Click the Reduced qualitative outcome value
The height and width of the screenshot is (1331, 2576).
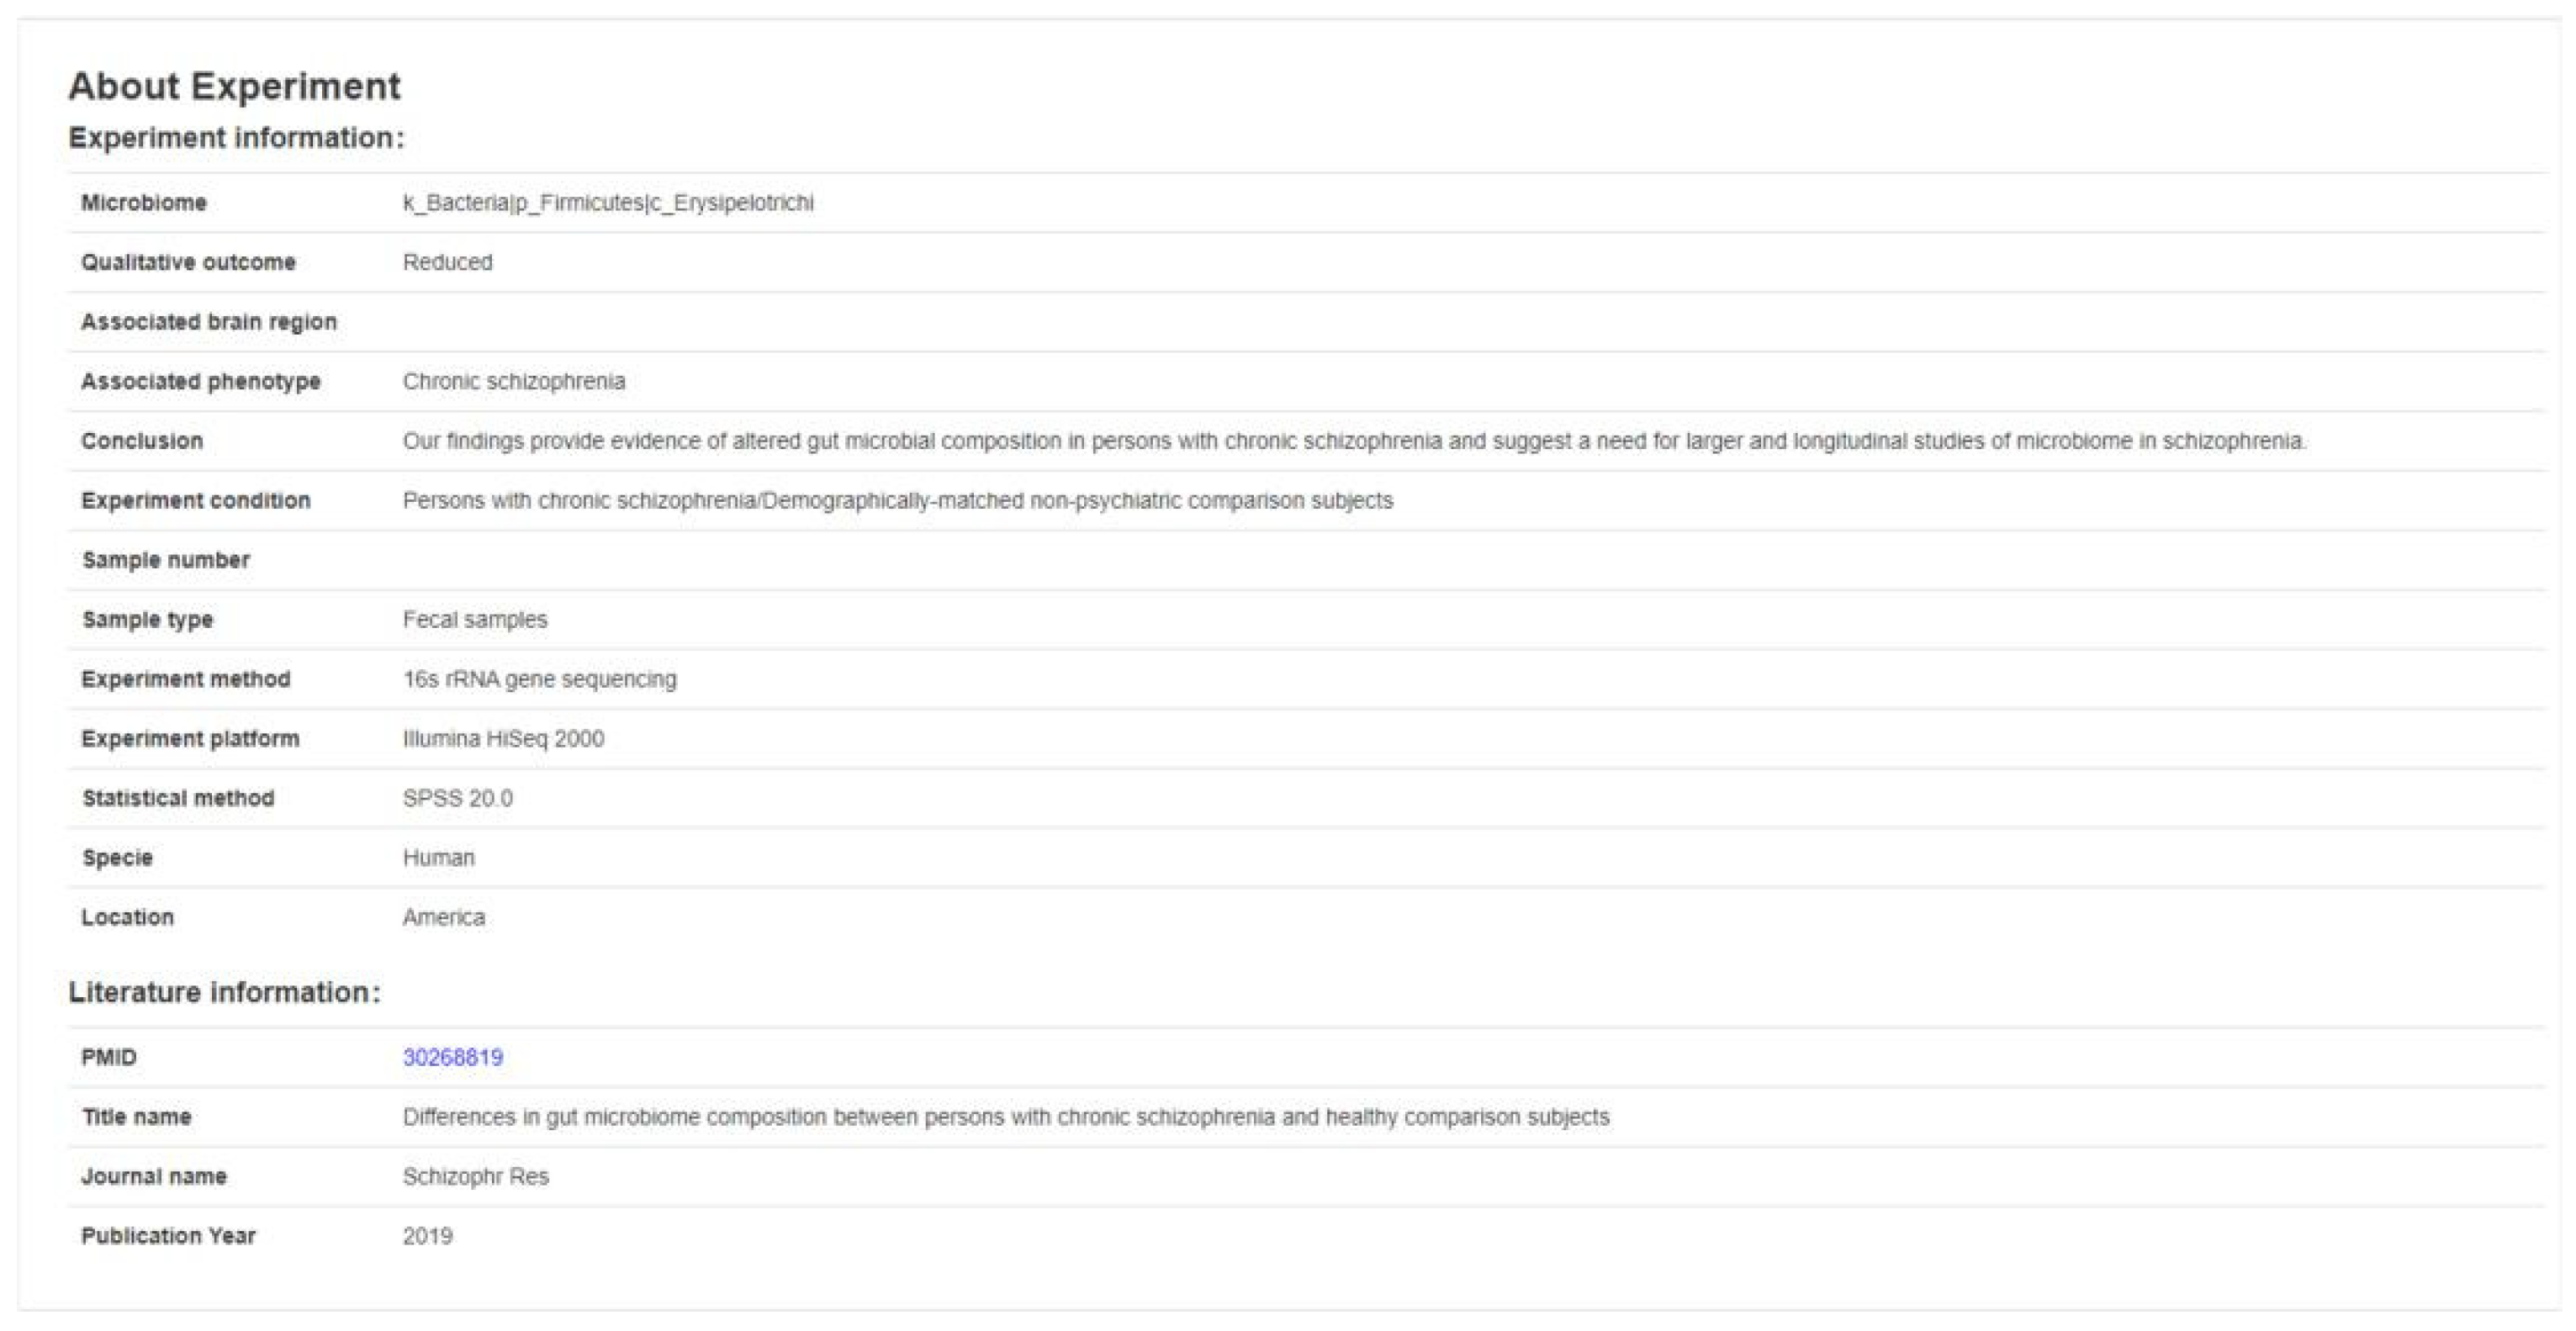447,262
